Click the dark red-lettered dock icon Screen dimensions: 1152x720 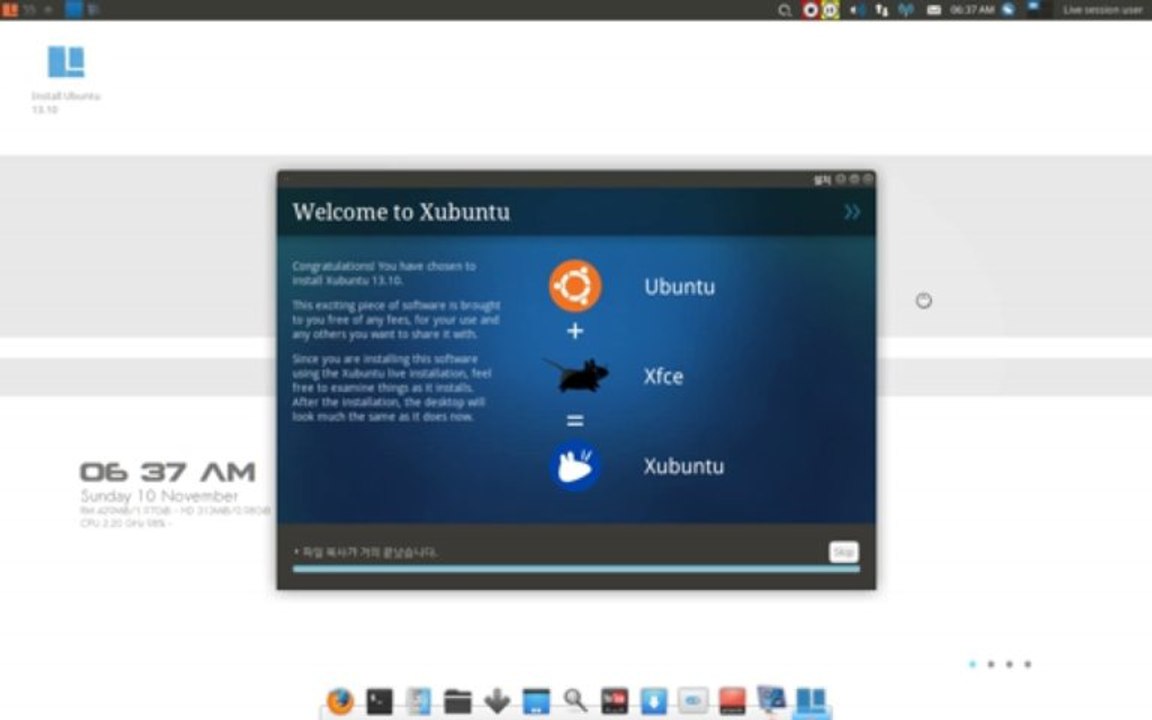pyautogui.click(x=614, y=701)
